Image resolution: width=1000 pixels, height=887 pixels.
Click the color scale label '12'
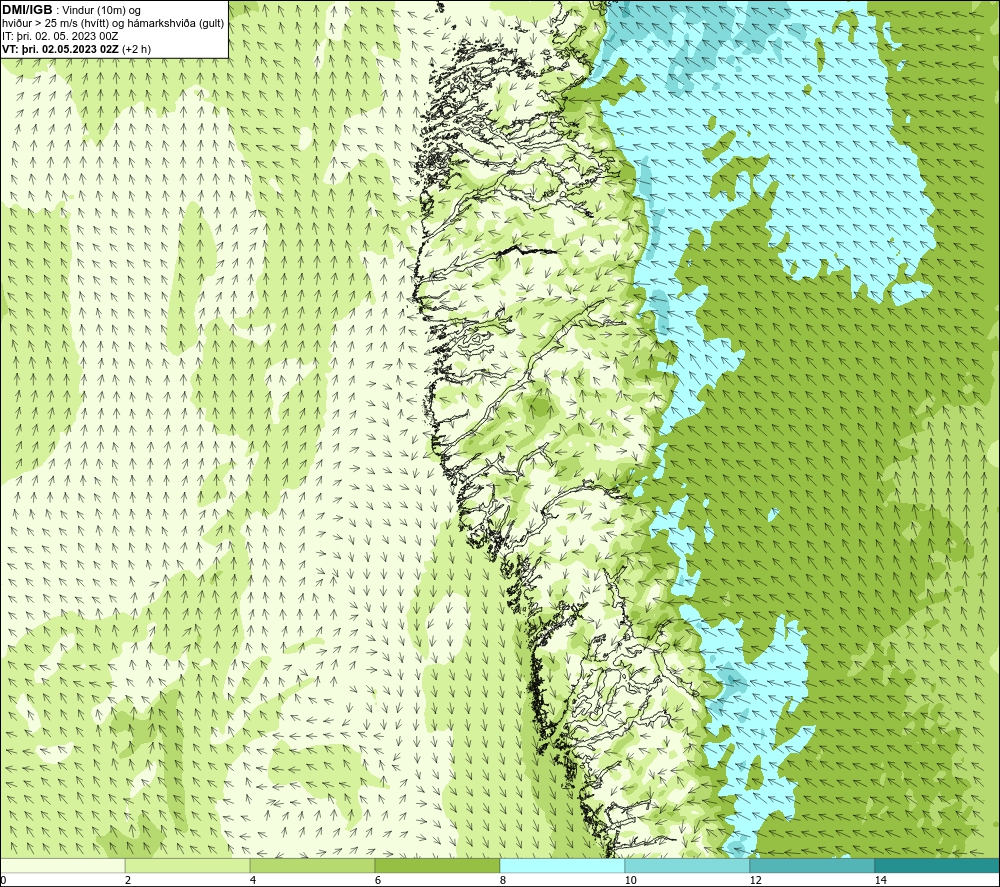pyautogui.click(x=755, y=880)
